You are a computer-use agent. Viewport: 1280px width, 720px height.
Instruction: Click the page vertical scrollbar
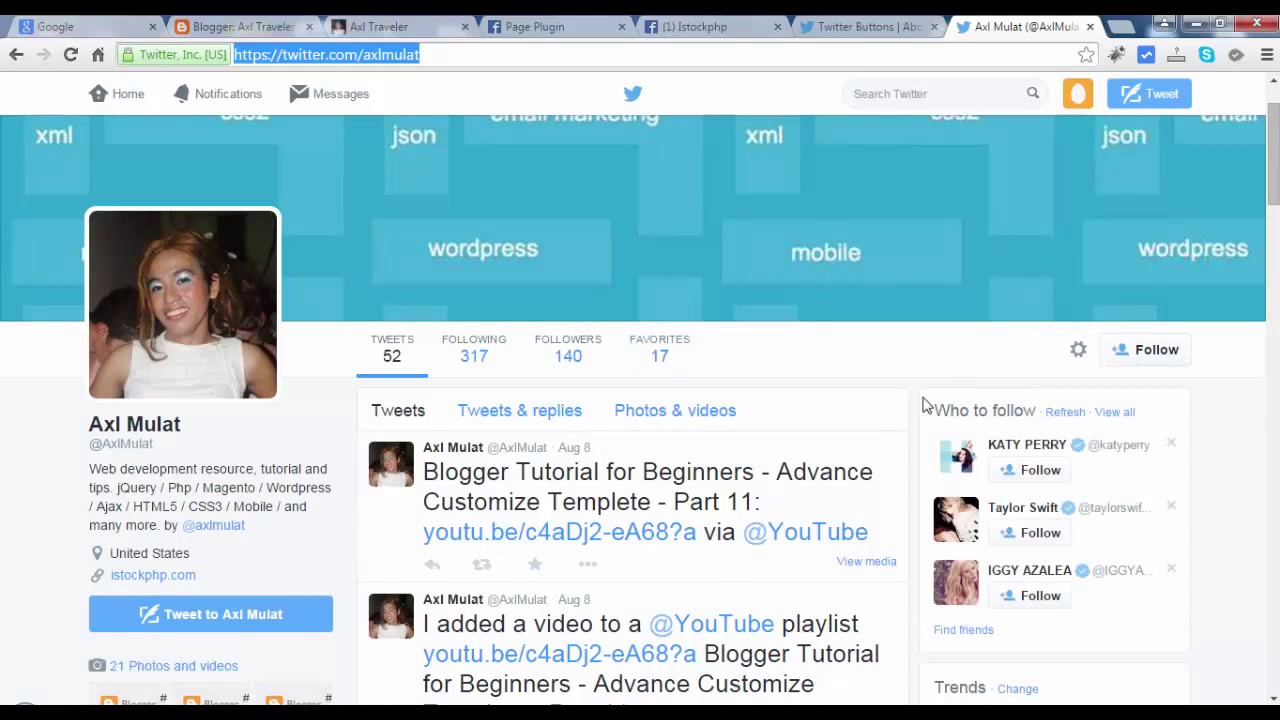(x=1272, y=152)
